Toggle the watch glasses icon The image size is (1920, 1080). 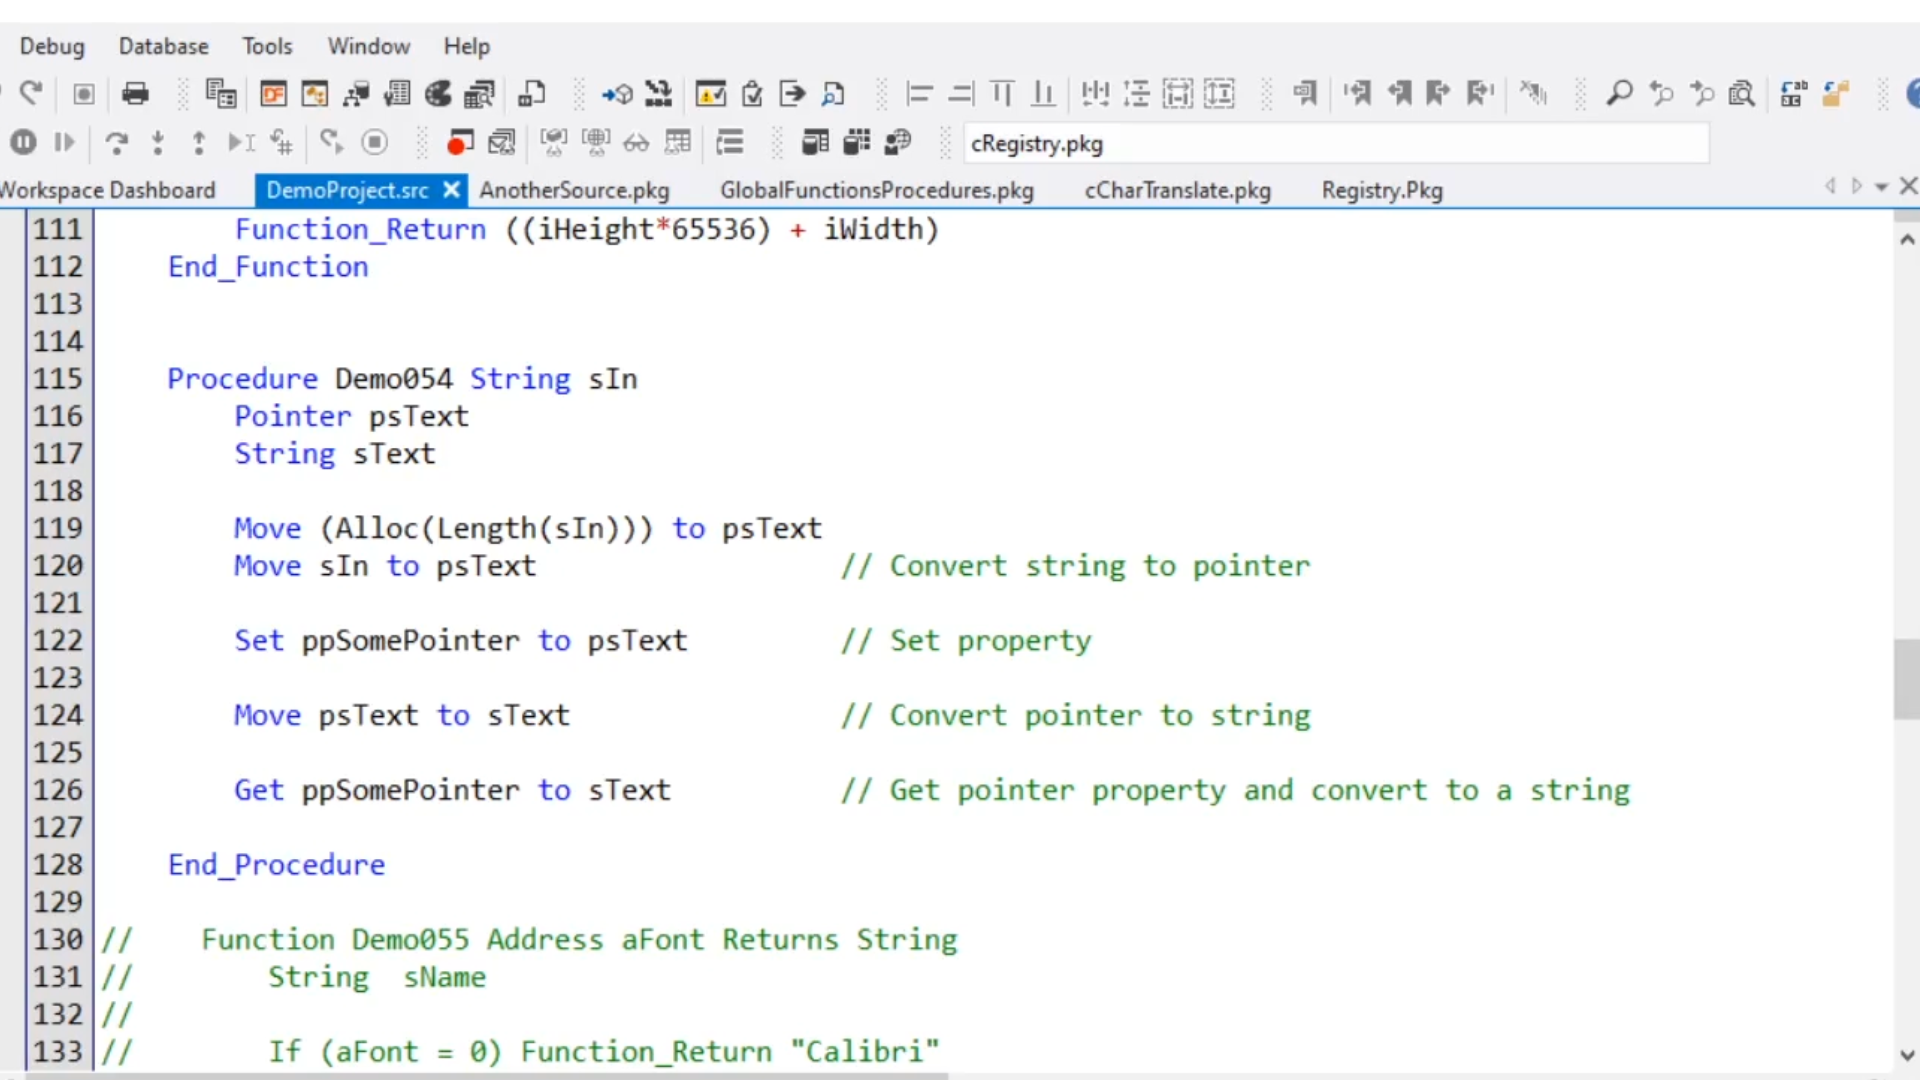[636, 143]
